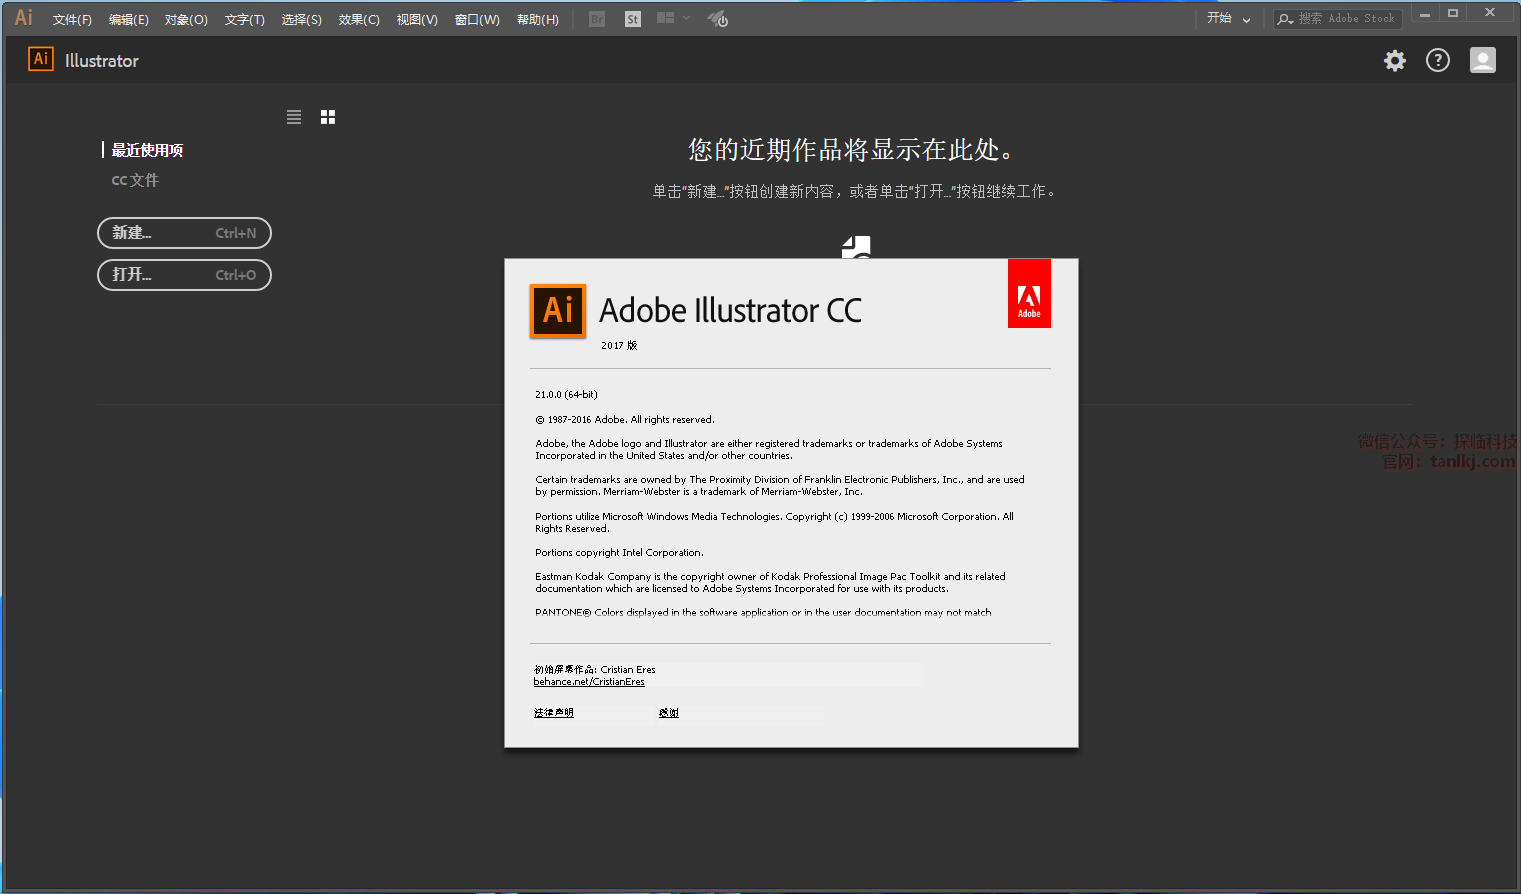Expand the 开始 workspace dropdown
Viewport: 1521px width, 894px height.
1229,19
